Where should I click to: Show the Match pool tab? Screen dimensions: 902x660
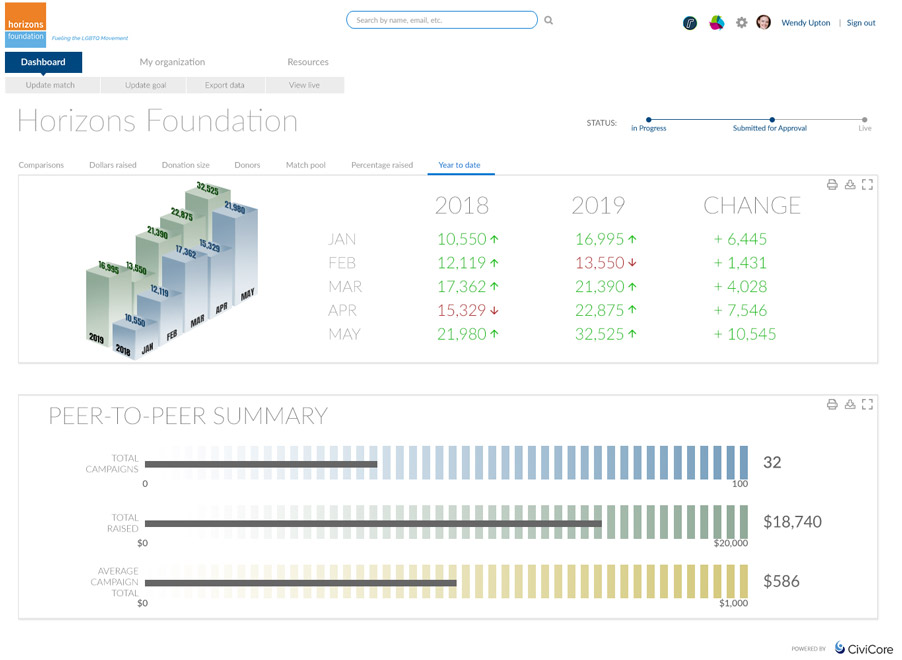pos(305,165)
